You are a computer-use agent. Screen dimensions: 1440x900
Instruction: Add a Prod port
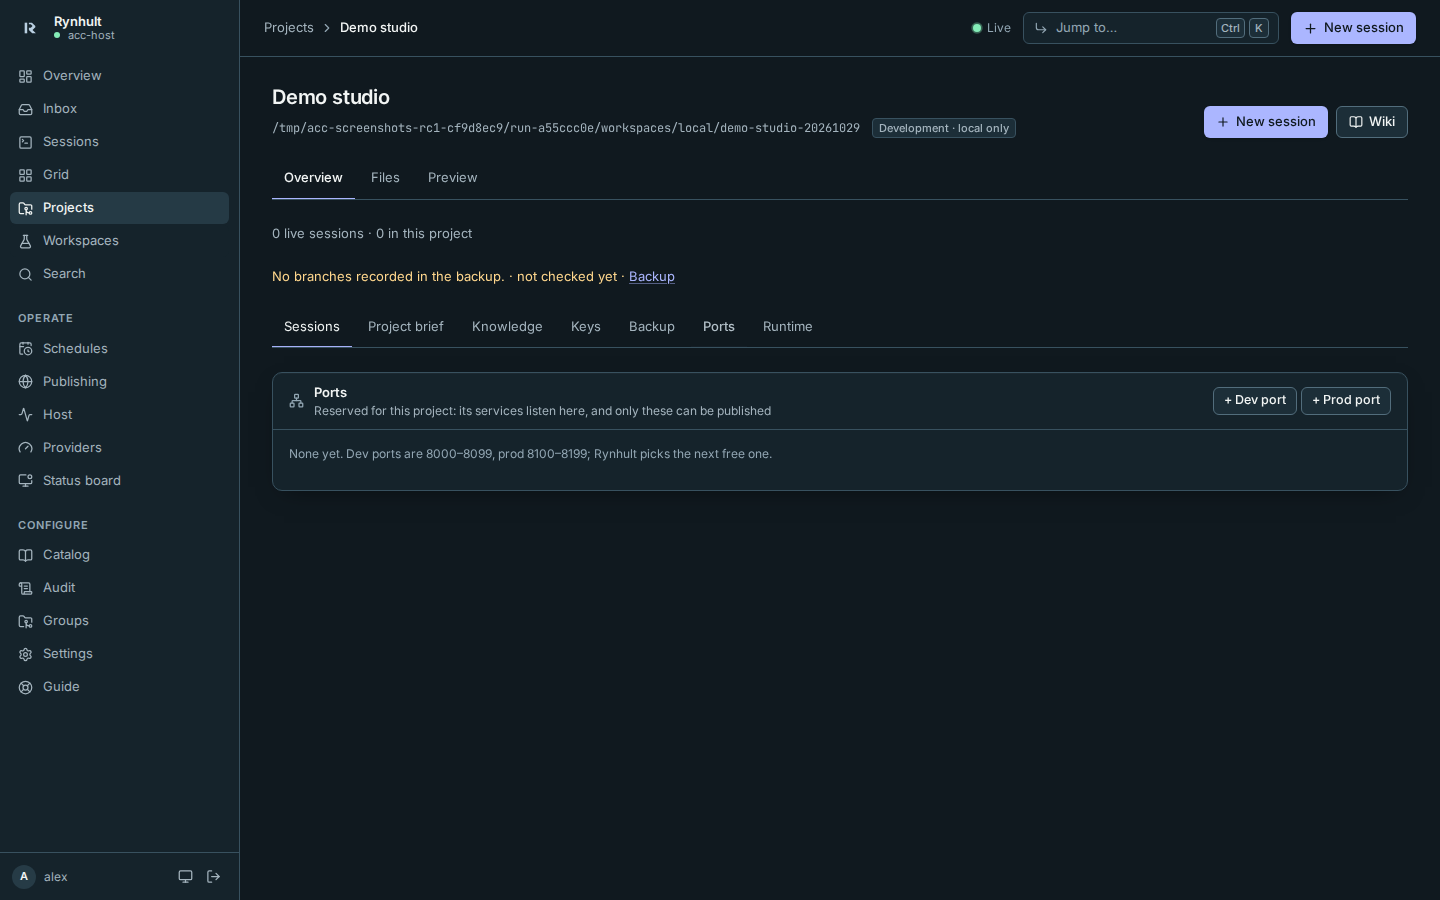1346,401
